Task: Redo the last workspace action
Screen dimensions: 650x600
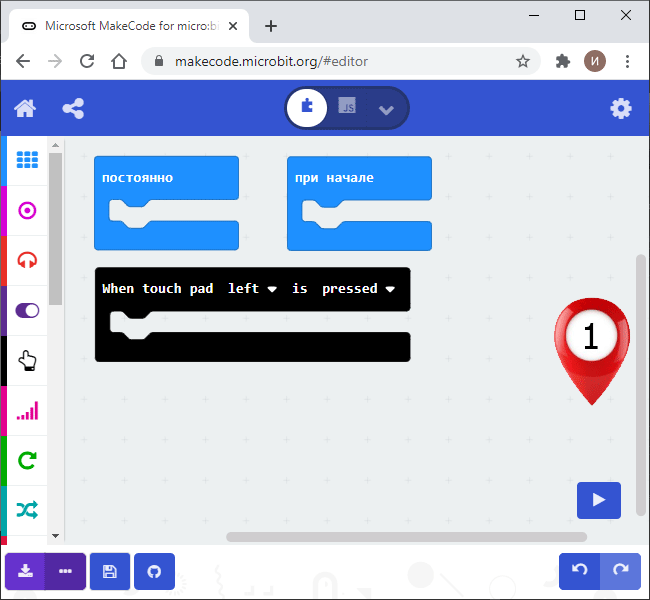Action: click(x=621, y=571)
